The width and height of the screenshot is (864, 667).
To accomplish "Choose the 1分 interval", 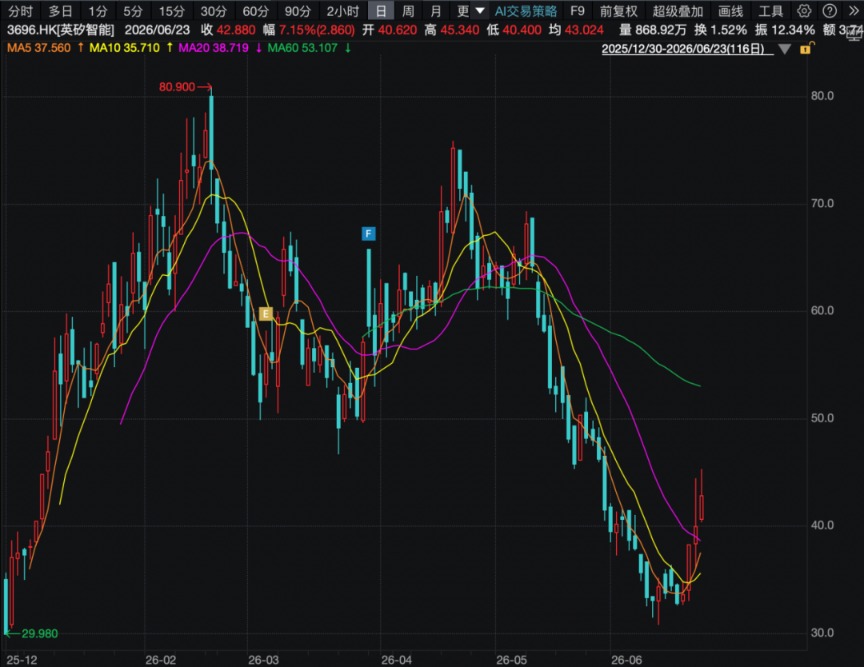I will (x=98, y=11).
